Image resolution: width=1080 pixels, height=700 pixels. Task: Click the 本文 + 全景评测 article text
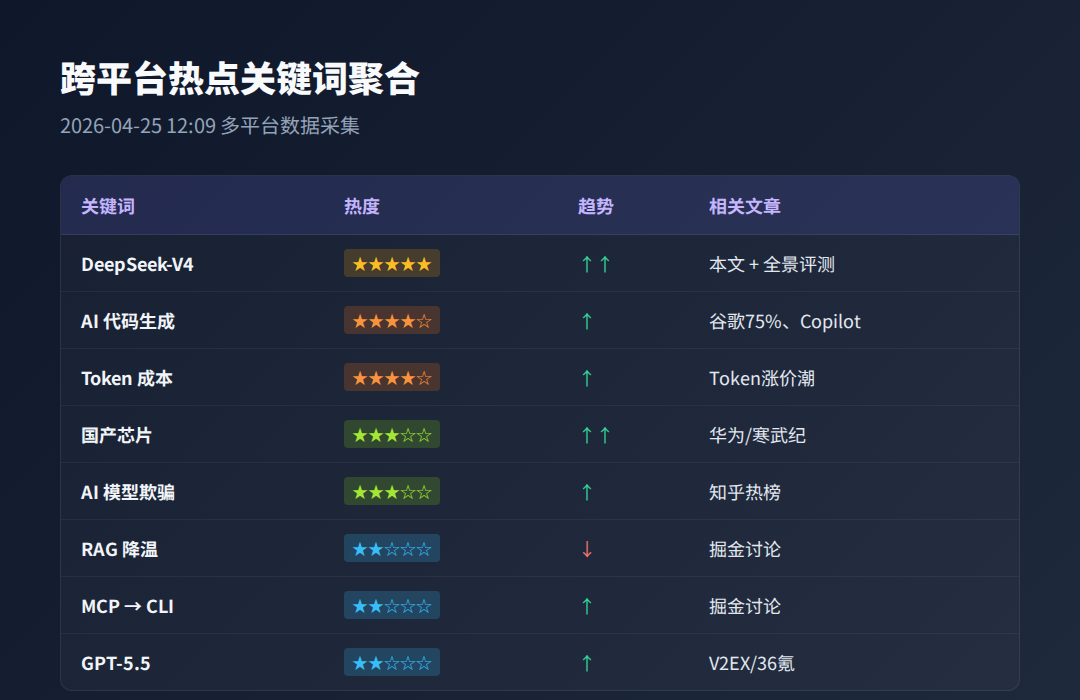[771, 265]
